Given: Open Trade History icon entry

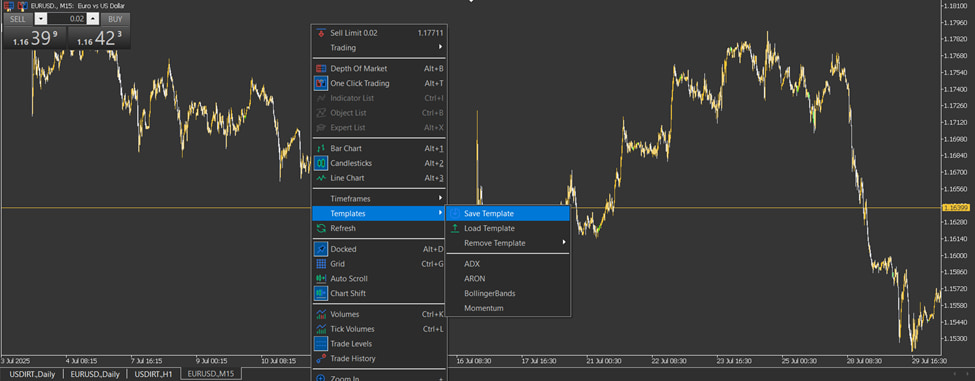Looking at the screenshot, I should click(x=321, y=359).
